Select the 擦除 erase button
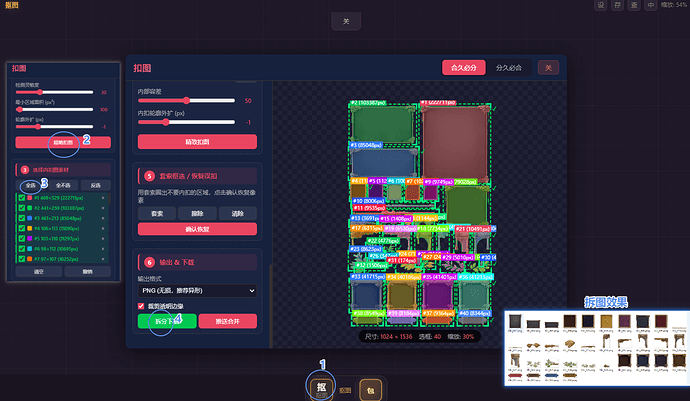This screenshot has width=690, height=401. (197, 213)
